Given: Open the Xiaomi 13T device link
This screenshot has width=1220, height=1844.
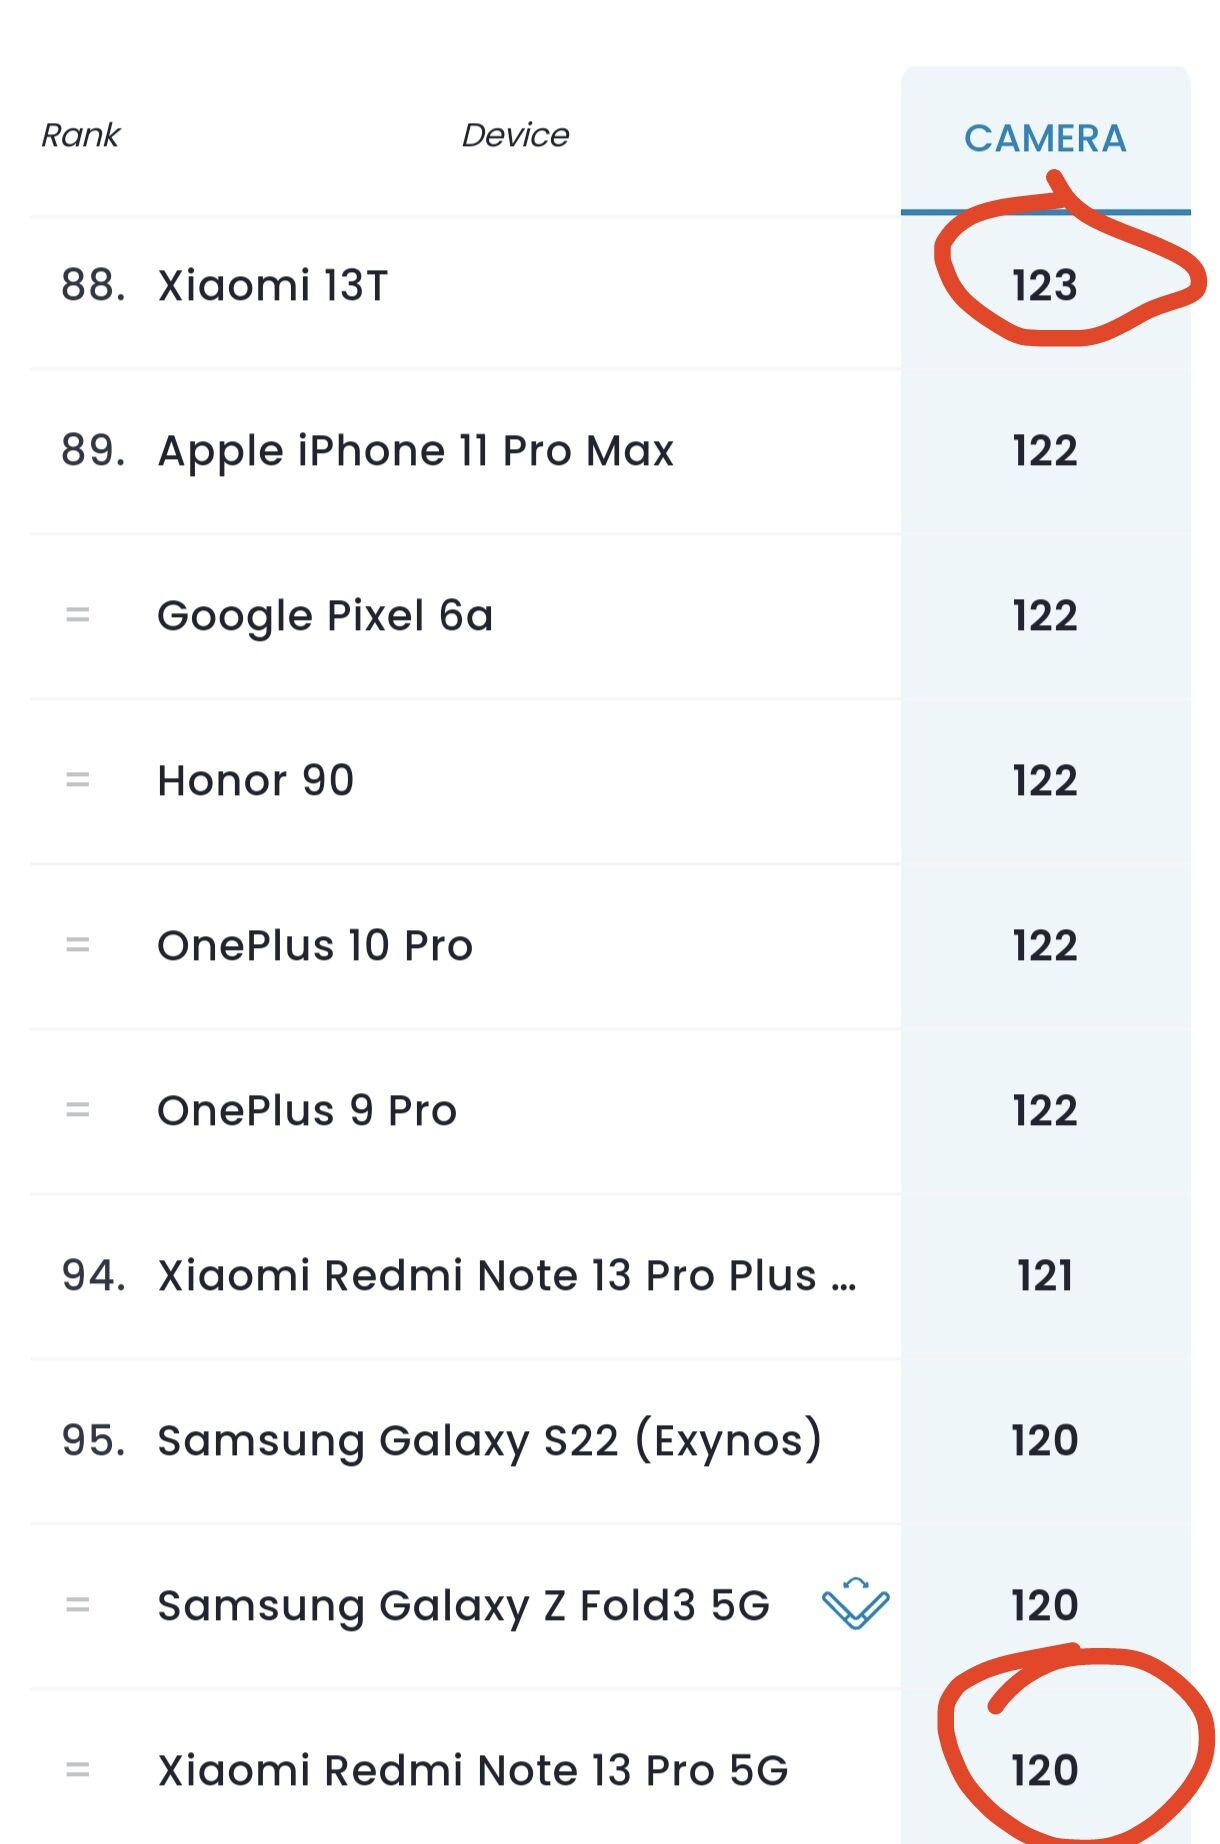Looking at the screenshot, I should (273, 286).
